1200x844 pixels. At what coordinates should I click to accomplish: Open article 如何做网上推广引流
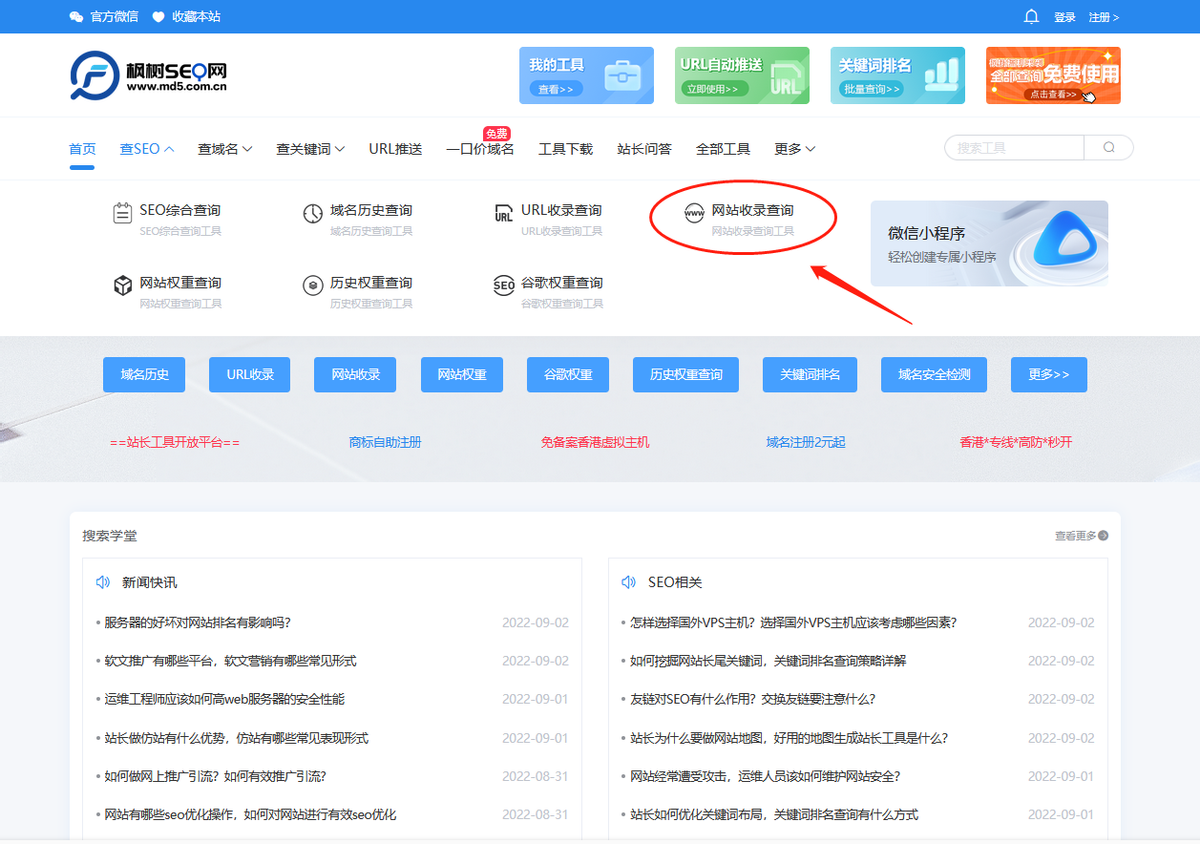click(215, 776)
